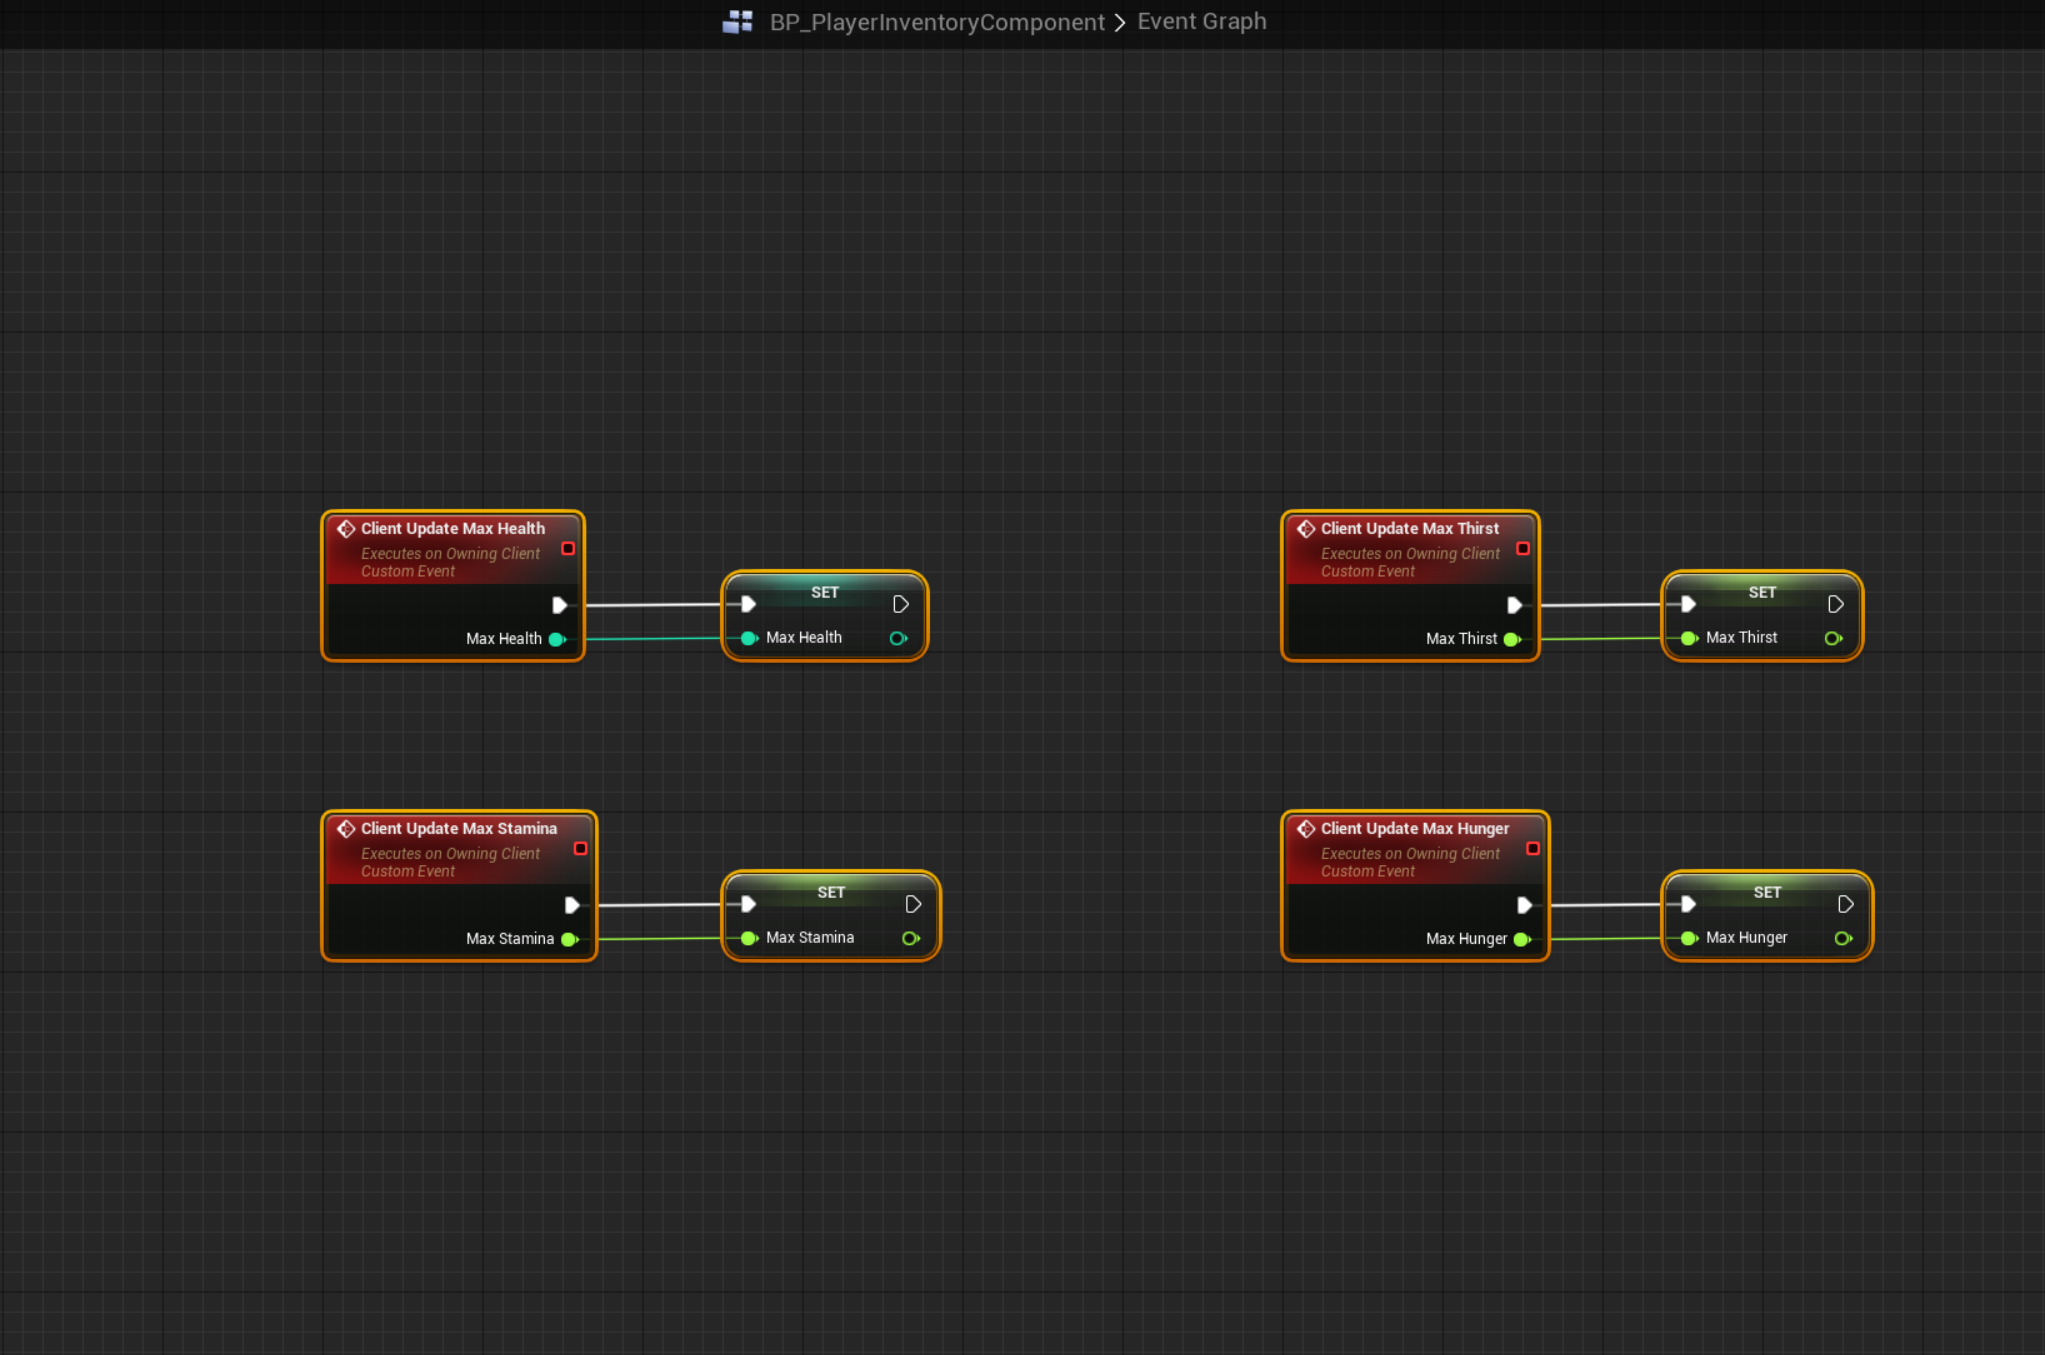
Task: Click the Max Stamina output pin on the event node
Action: coord(569,939)
